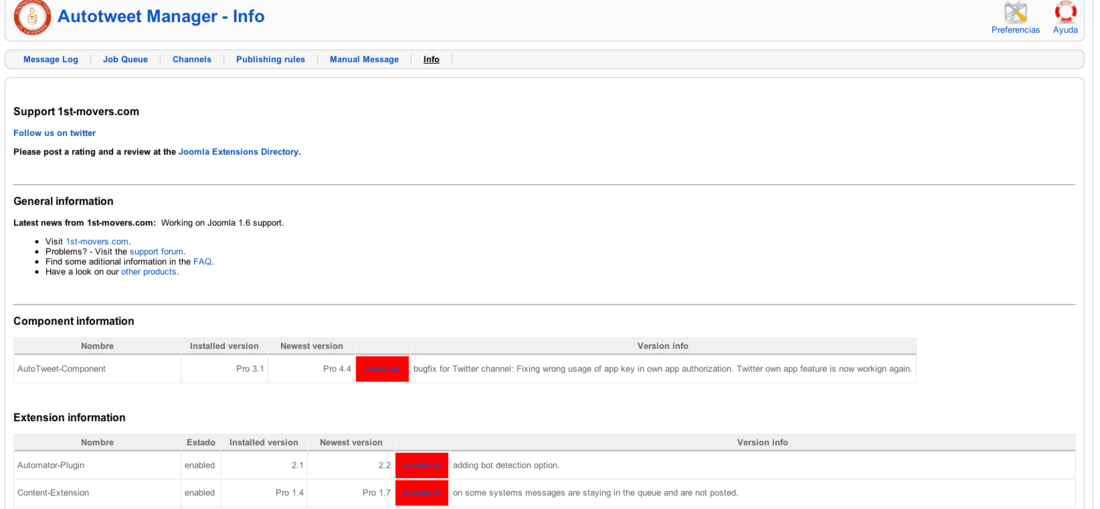Click the Autotweet thumbs-up logo
The width and height of the screenshot is (1100, 509).
tap(32, 17)
